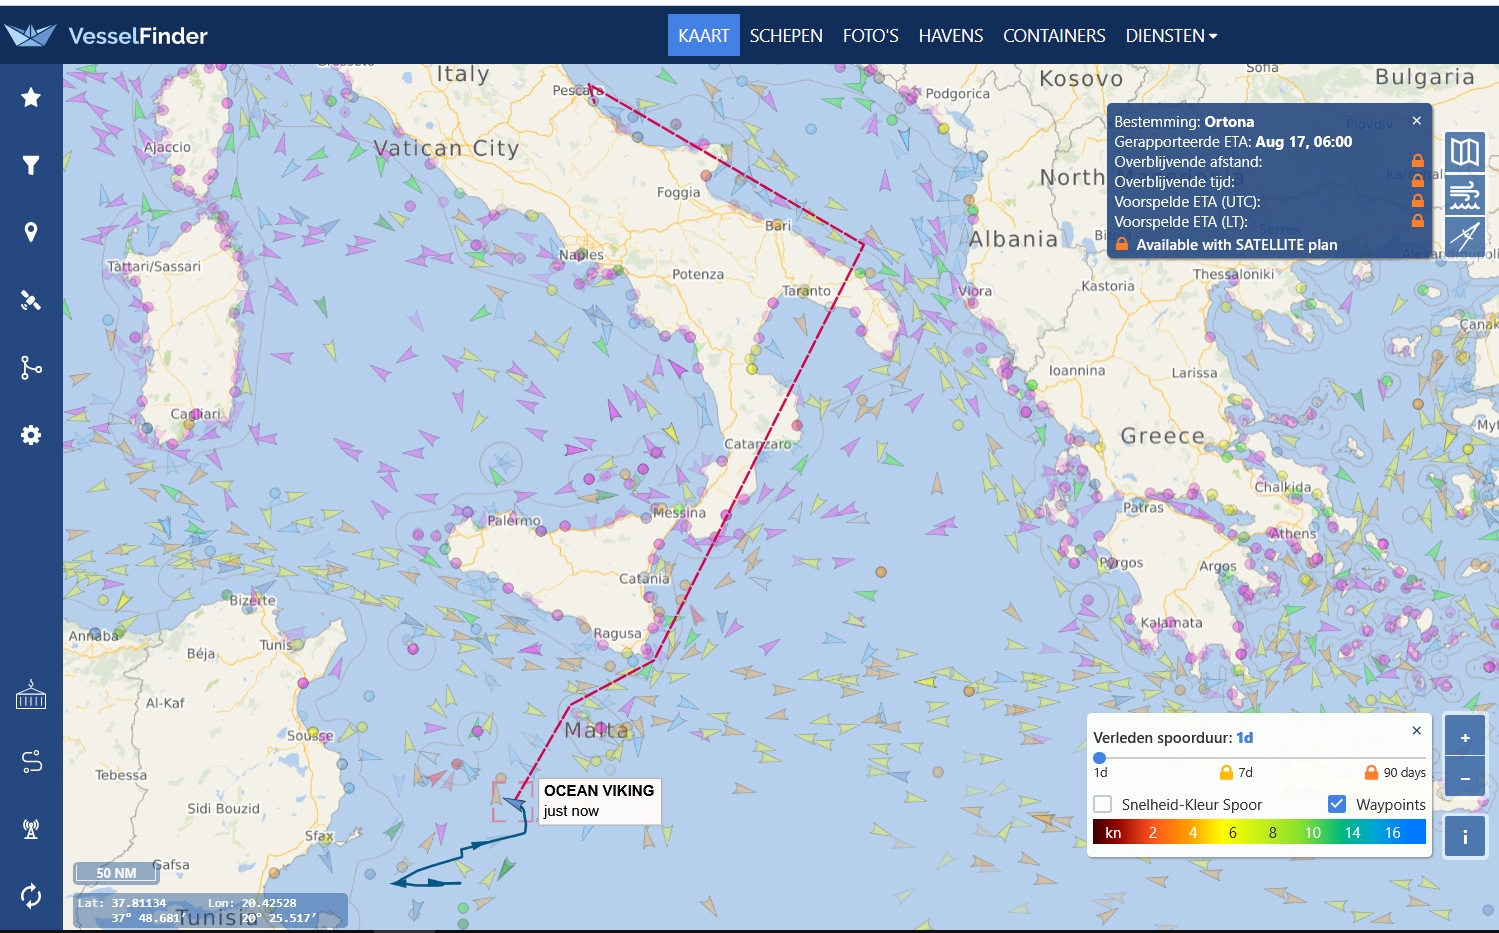Click the locked 7d track option

tap(1236, 772)
